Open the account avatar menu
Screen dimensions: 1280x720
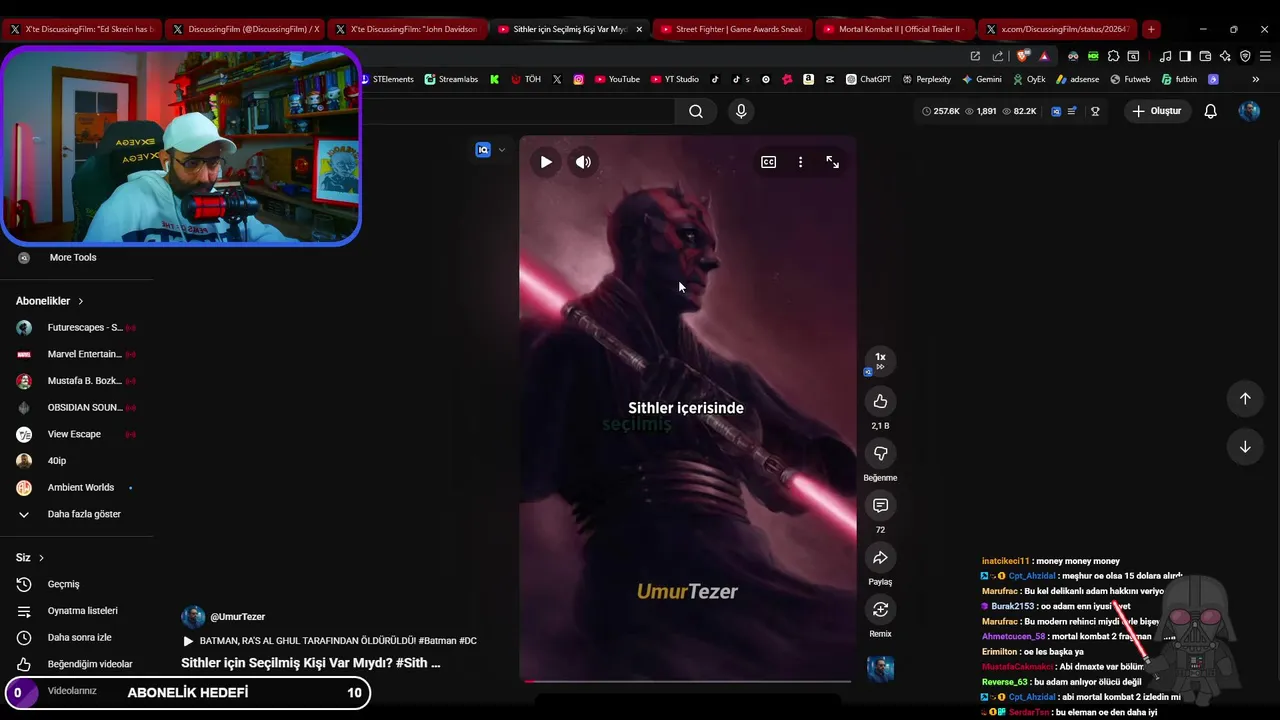[x=1249, y=111]
